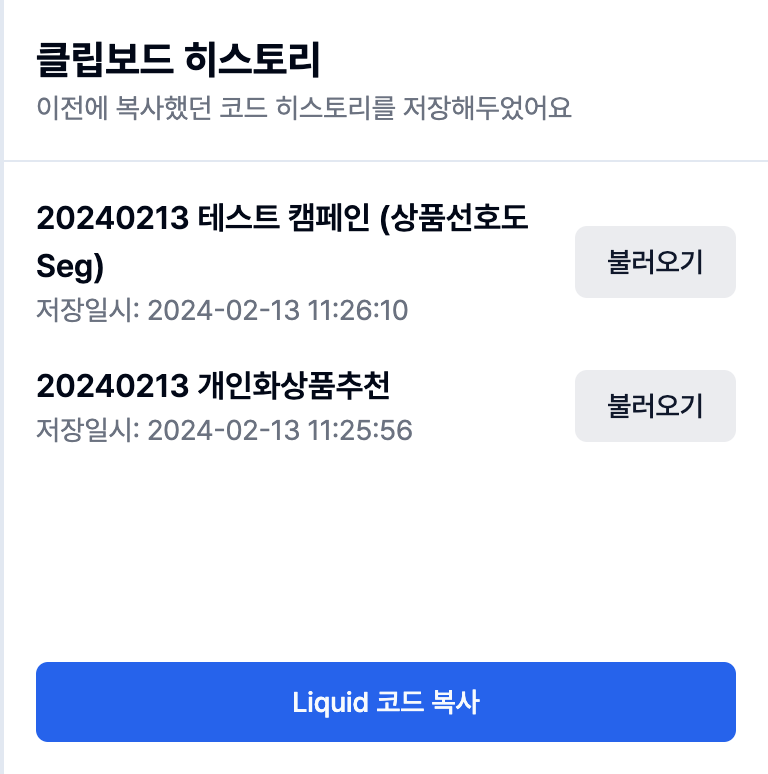
Task: Load the 테스트 캠페인 history entry
Action: (655, 262)
